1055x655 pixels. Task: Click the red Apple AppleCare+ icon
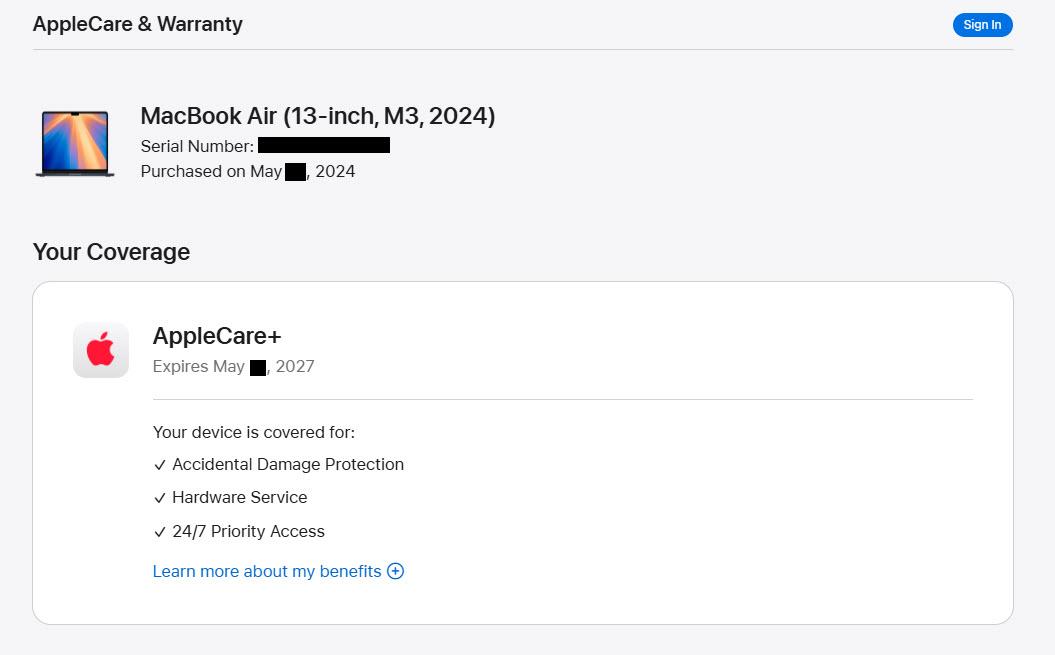pos(101,350)
